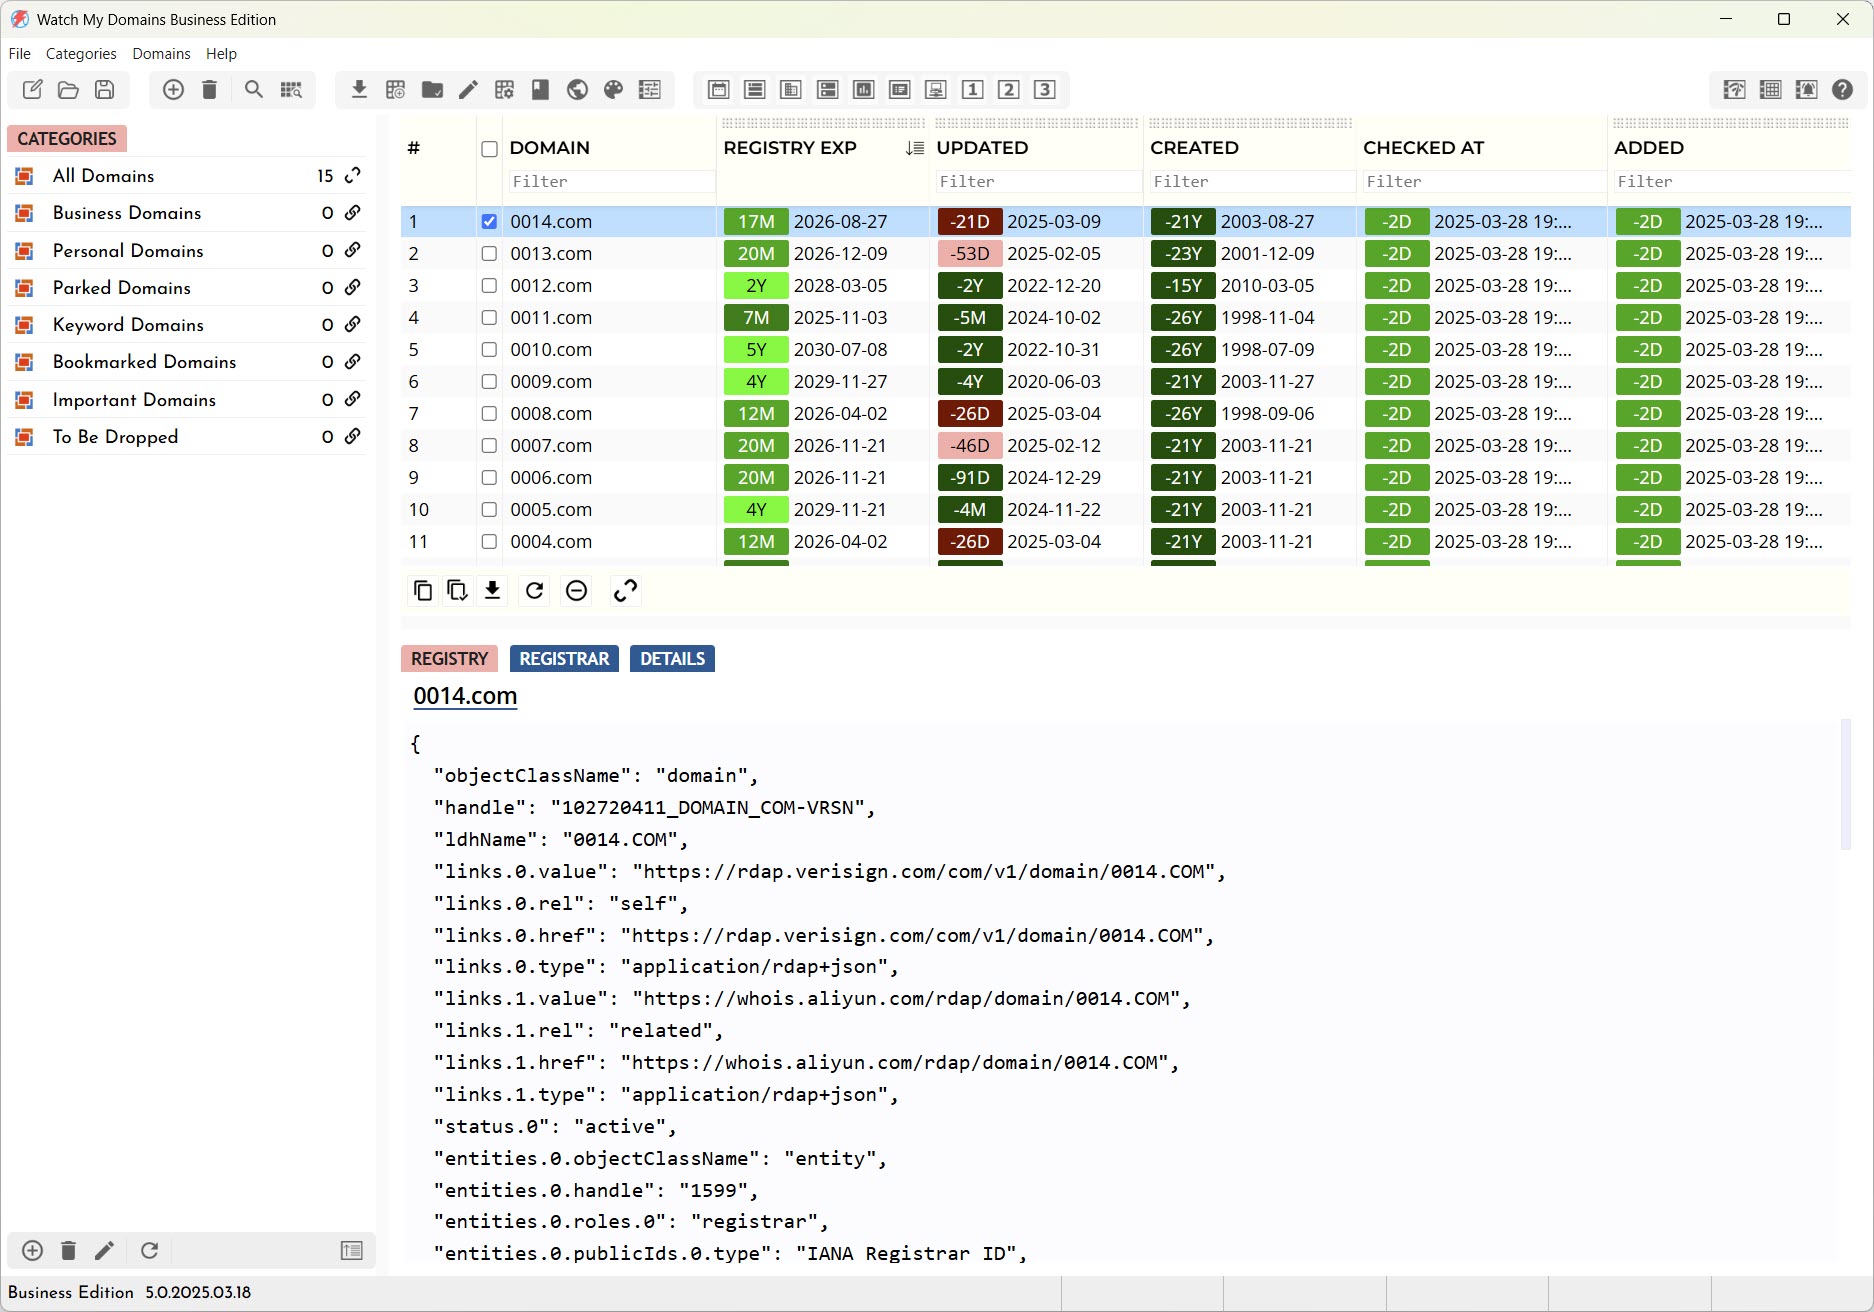Check the checkbox for 0010.com
This screenshot has width=1874, height=1312.
coord(489,350)
